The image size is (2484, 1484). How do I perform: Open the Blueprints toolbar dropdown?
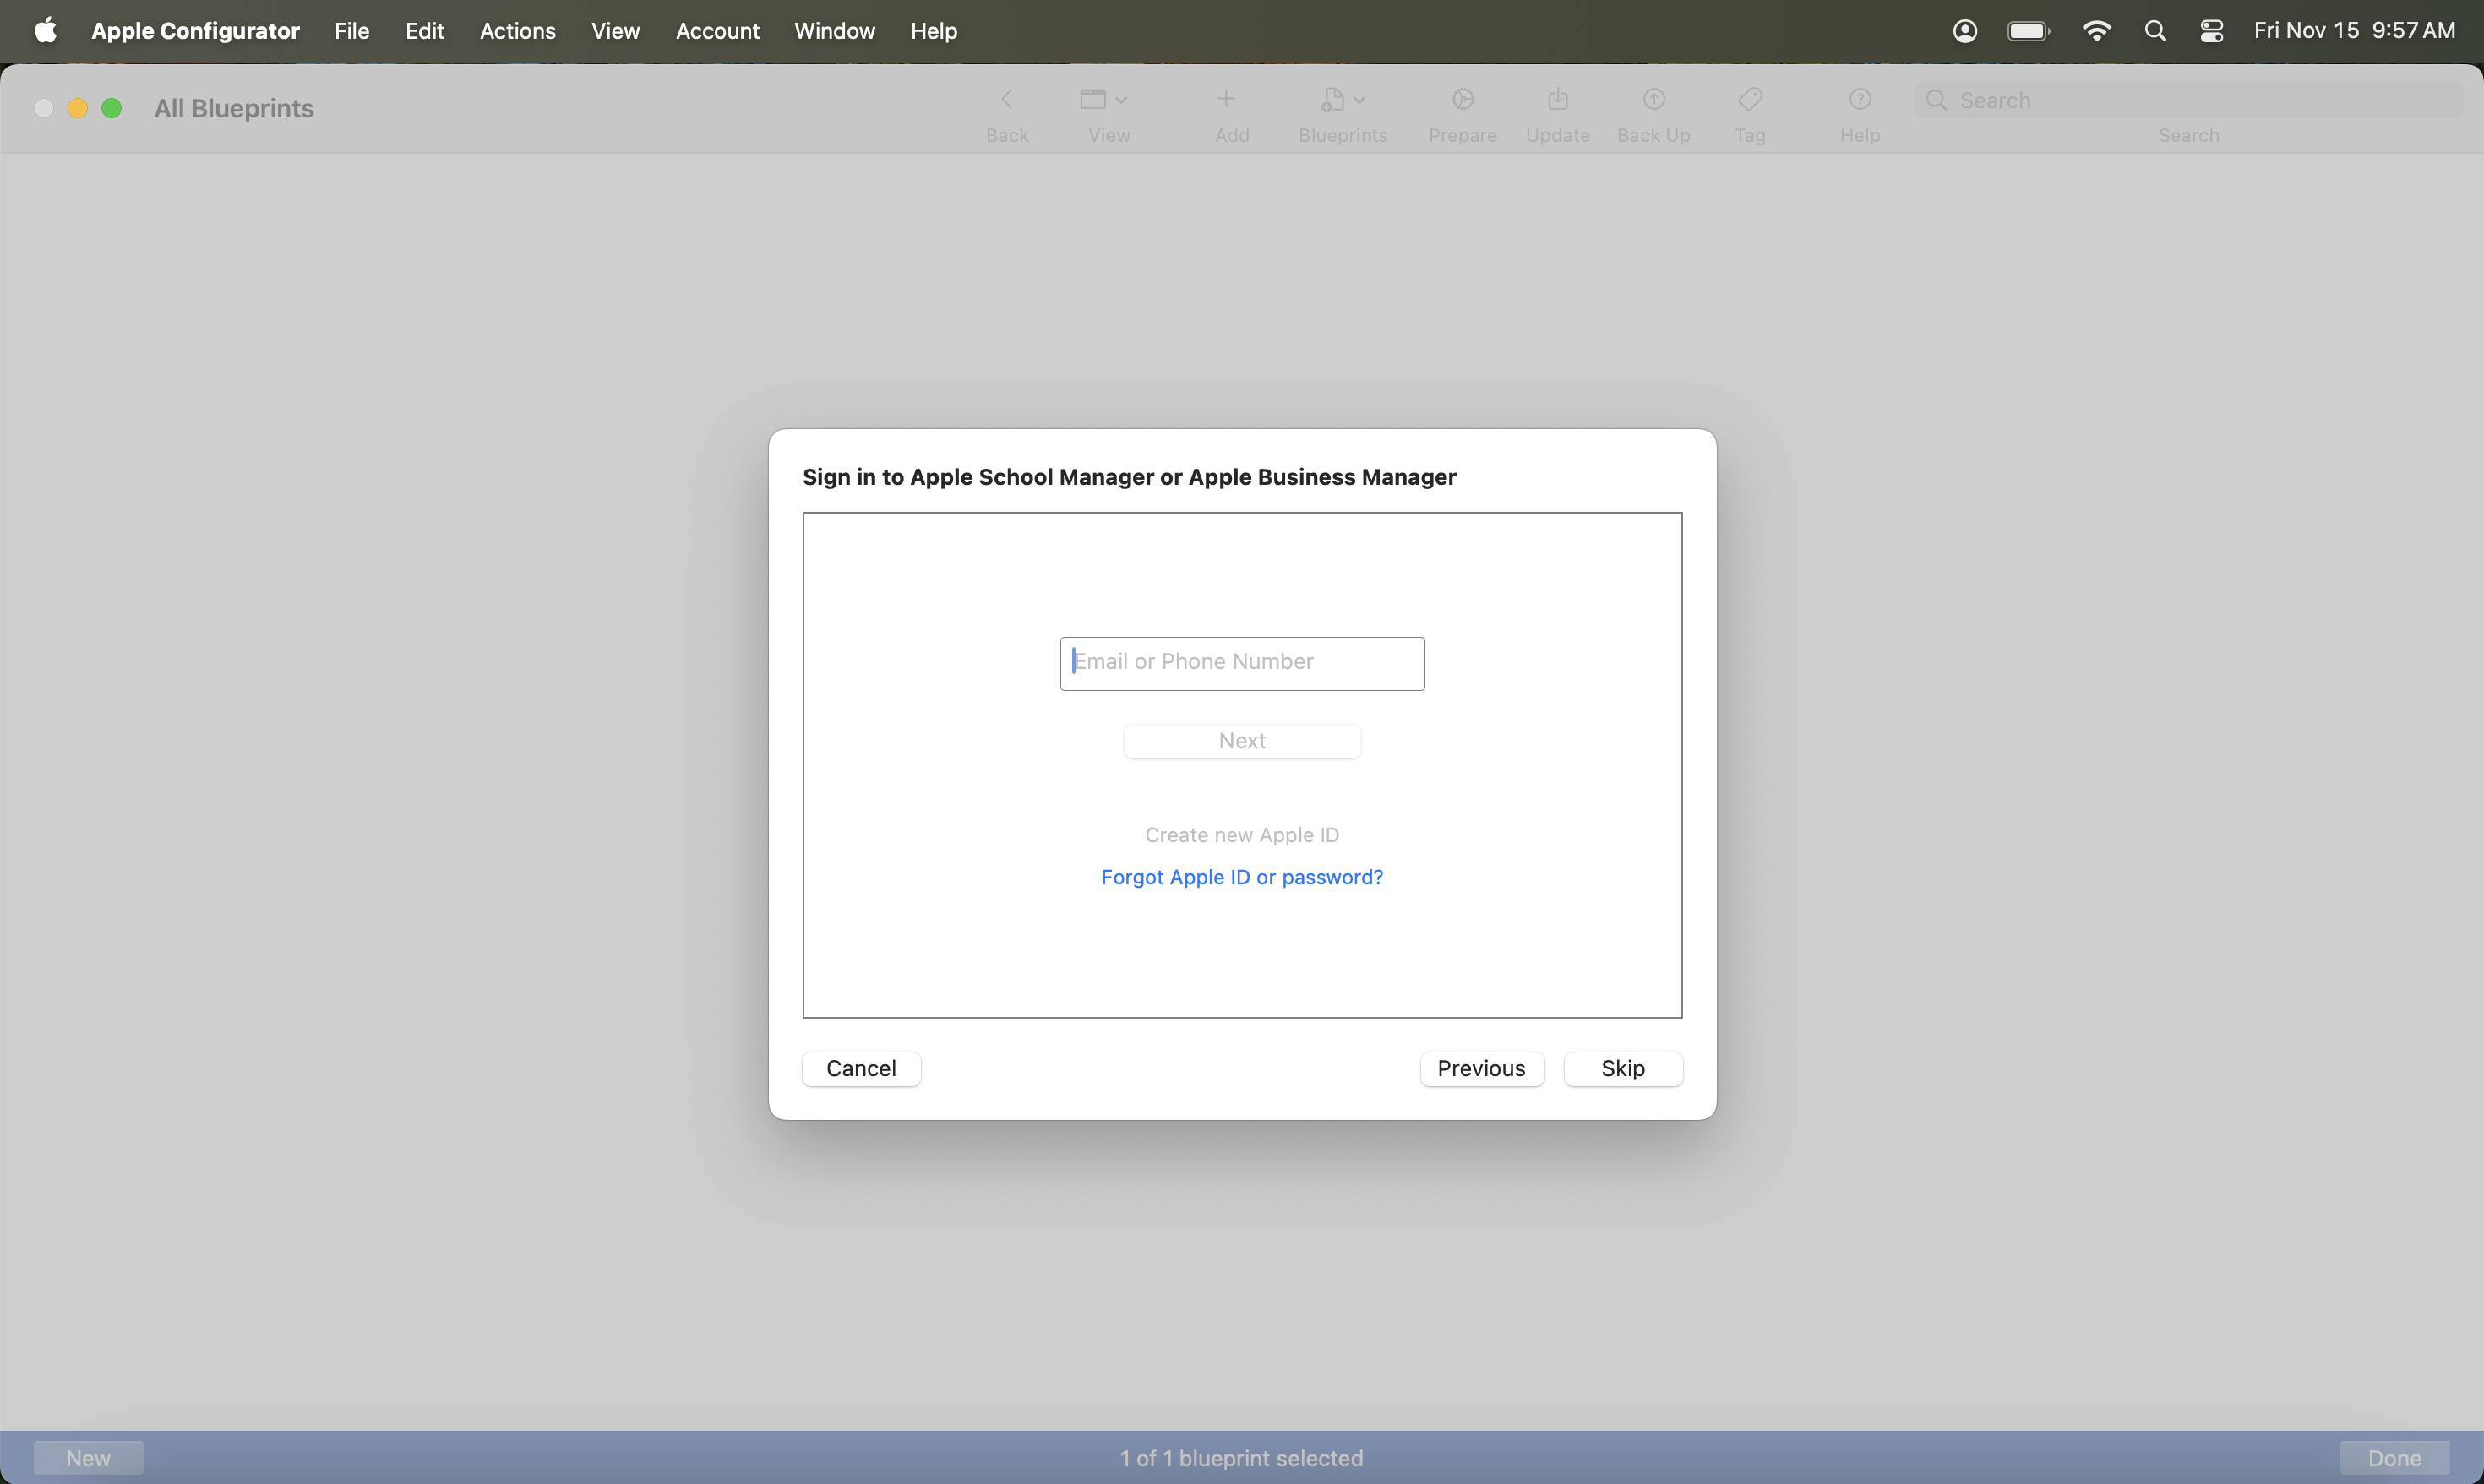pos(1342,99)
